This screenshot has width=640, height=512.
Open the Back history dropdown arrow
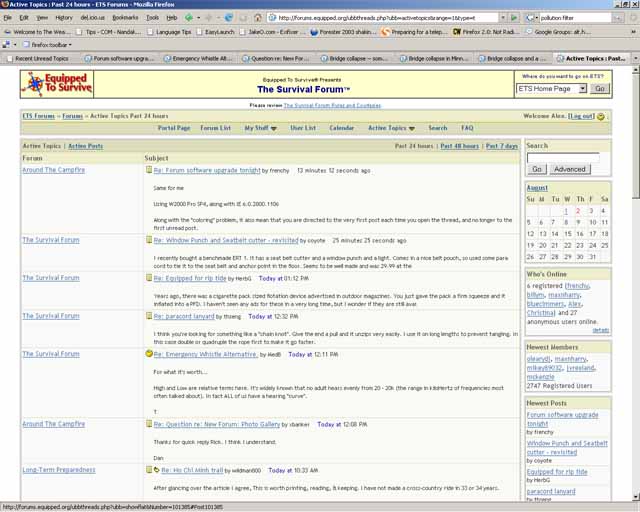[198, 18]
